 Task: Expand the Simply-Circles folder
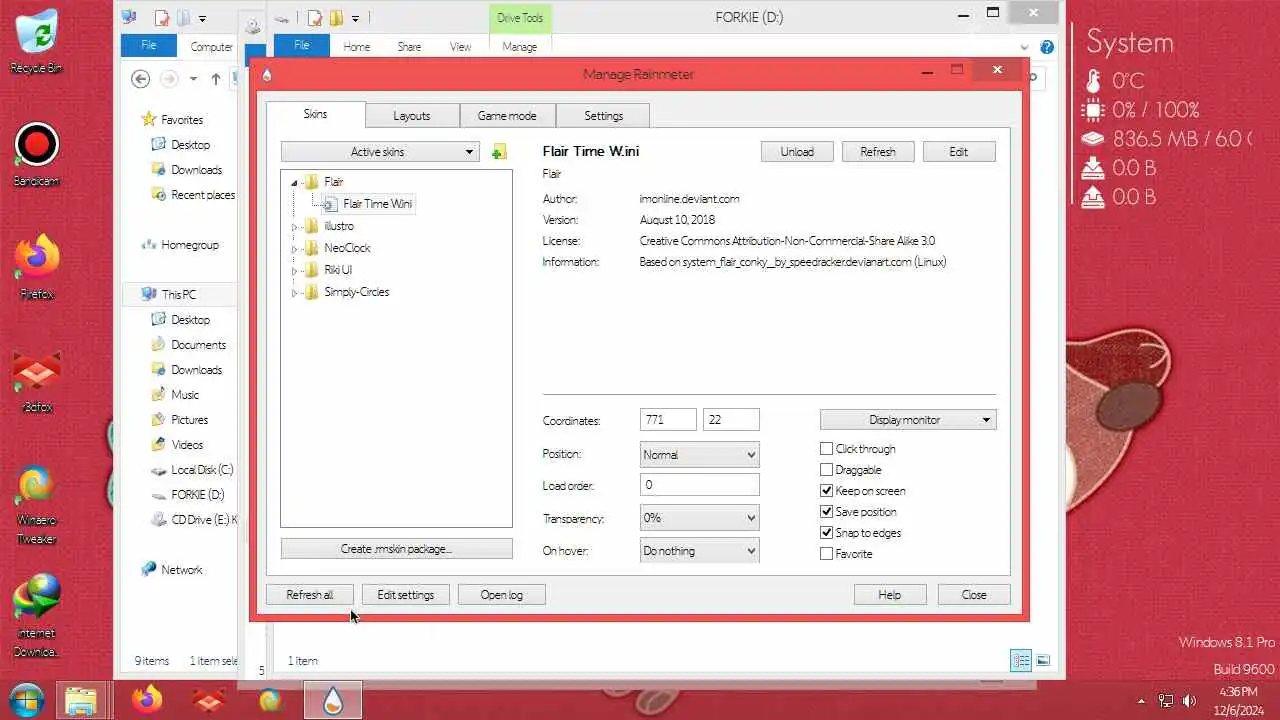coord(295,293)
